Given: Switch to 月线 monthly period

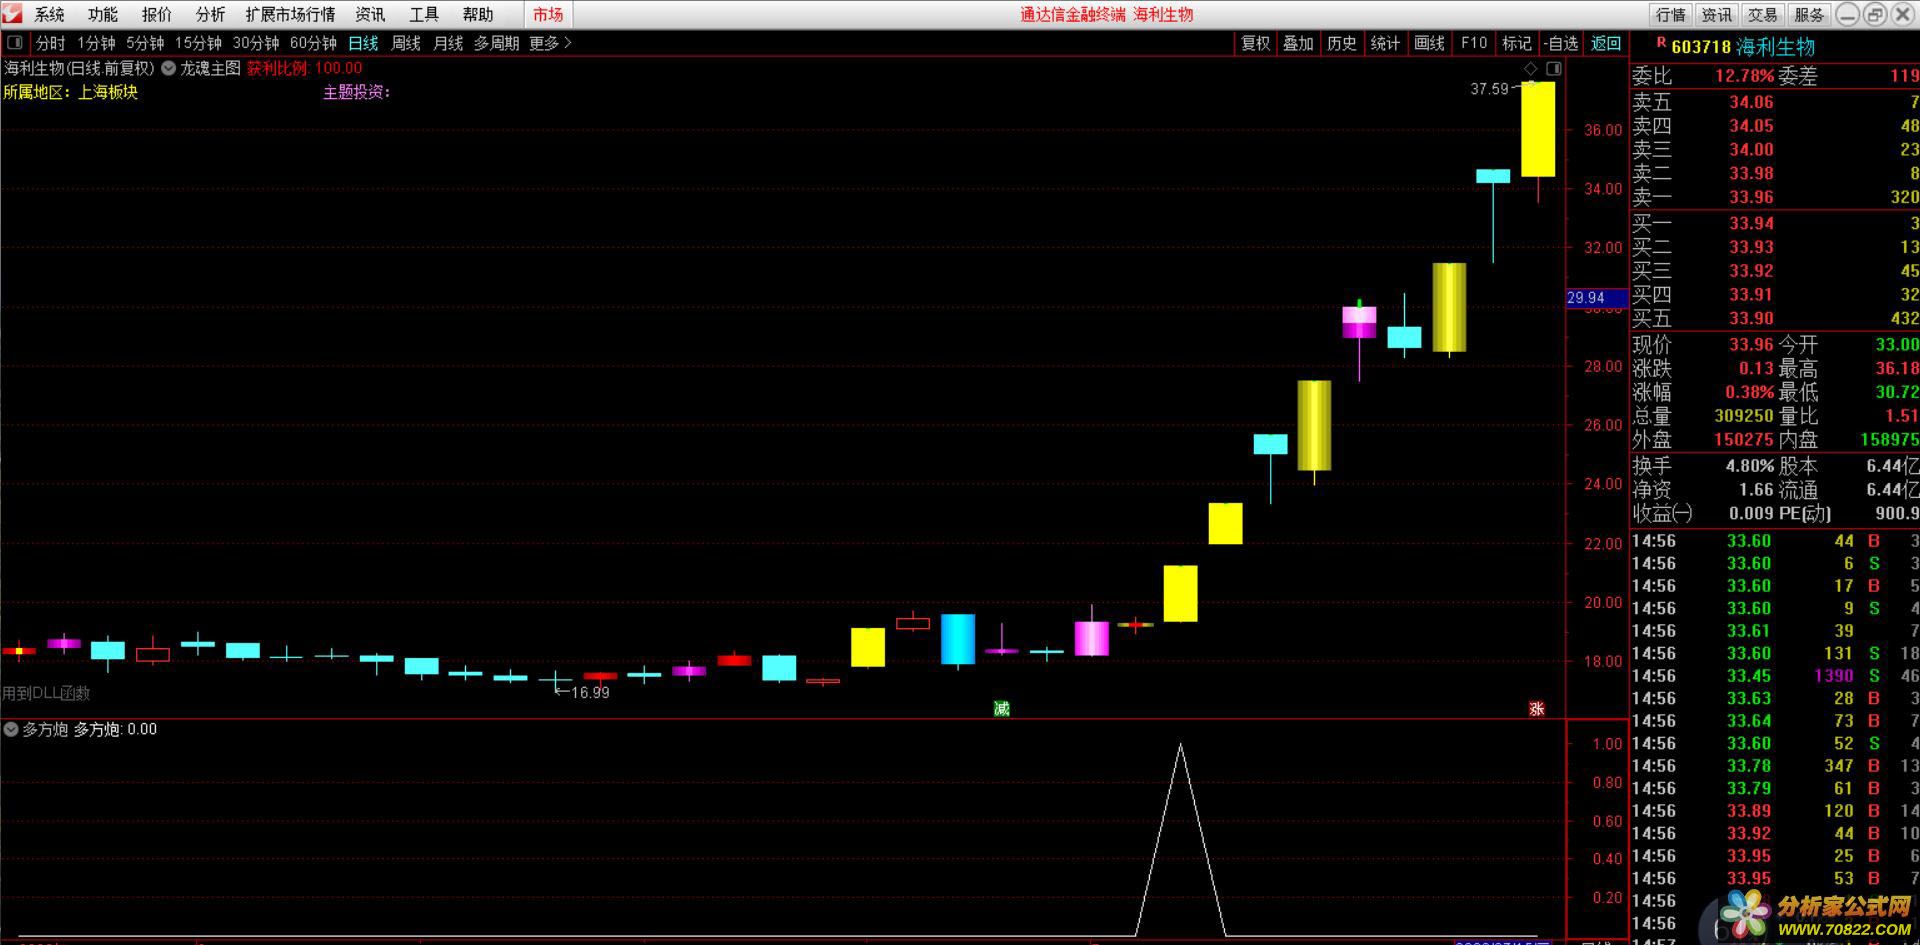Looking at the screenshot, I should (448, 43).
